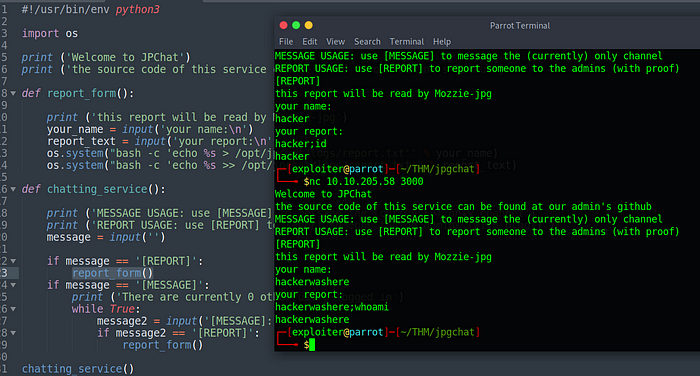Click 'message2 = input' line in editor
Viewport: 700px width, 376px height.
(x=184, y=321)
